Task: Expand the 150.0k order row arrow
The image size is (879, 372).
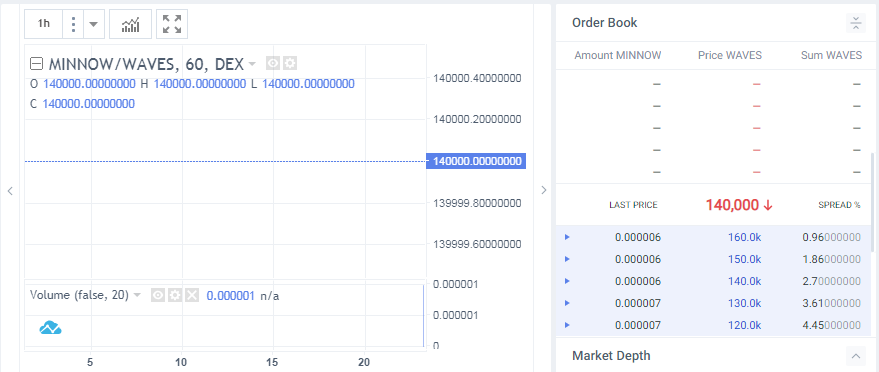Action: (x=567, y=259)
